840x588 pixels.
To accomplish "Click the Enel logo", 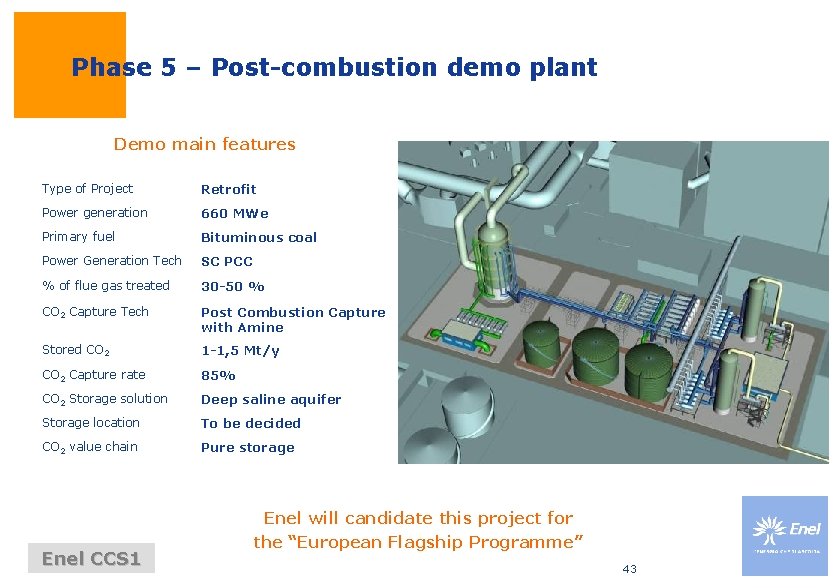I will click(x=785, y=536).
